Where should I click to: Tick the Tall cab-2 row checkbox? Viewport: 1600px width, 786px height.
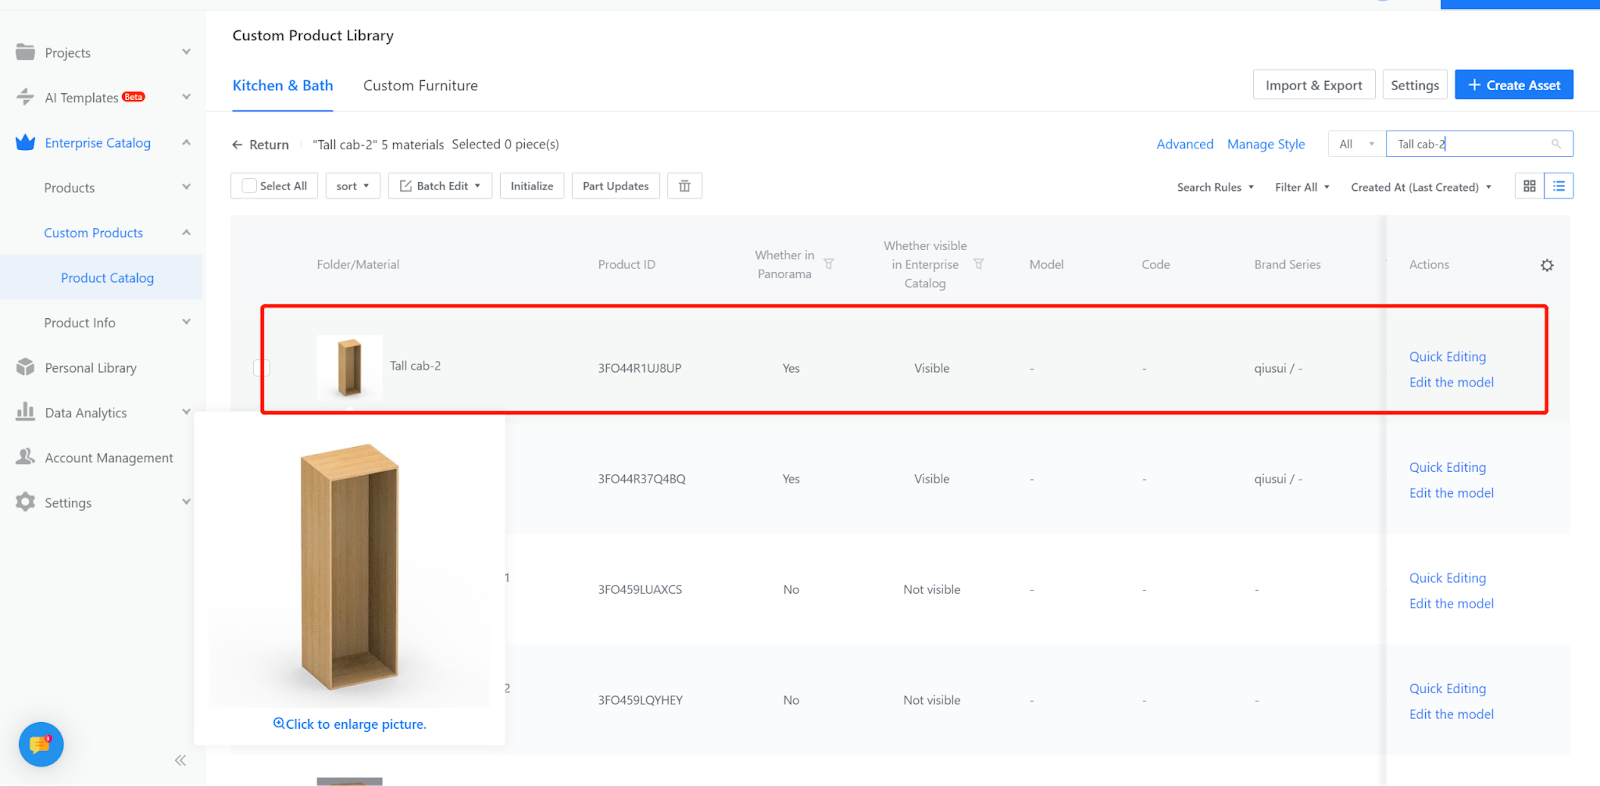click(261, 368)
